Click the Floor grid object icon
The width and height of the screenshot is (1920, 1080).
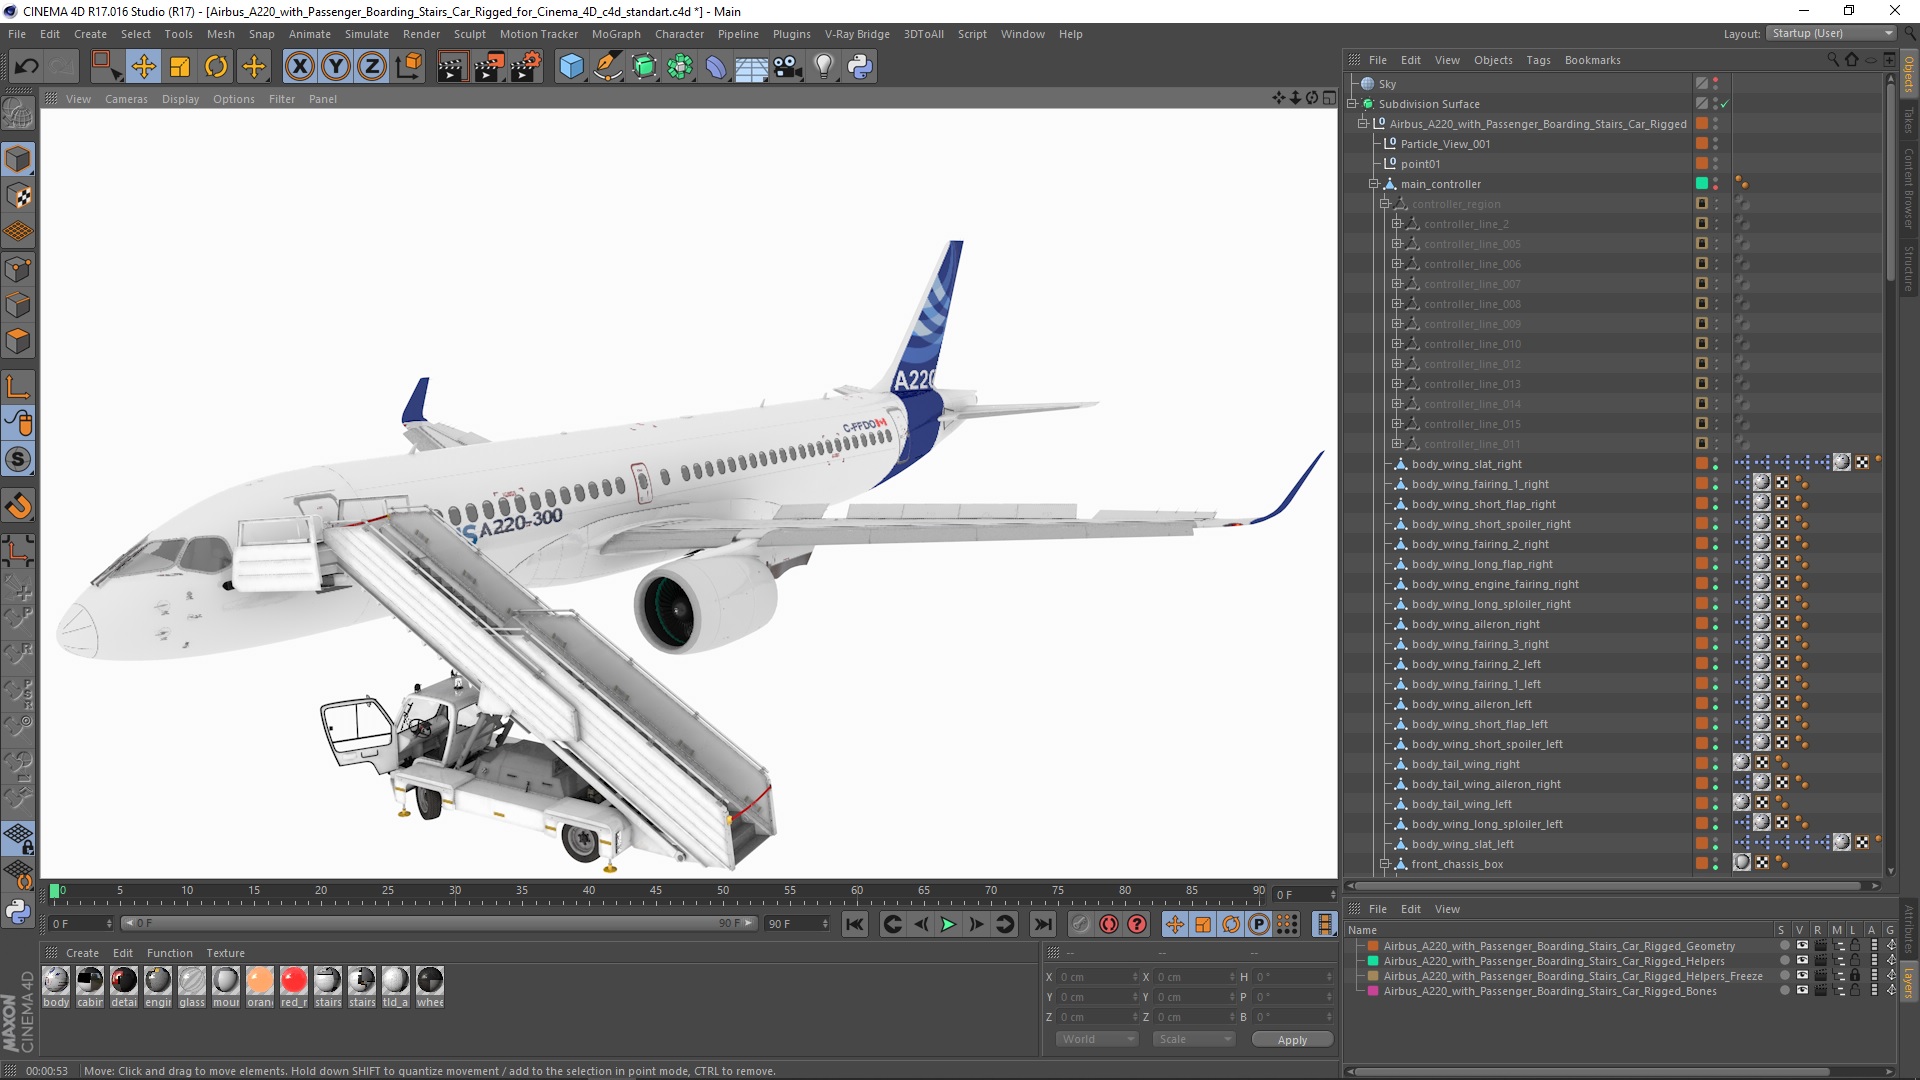coord(752,67)
